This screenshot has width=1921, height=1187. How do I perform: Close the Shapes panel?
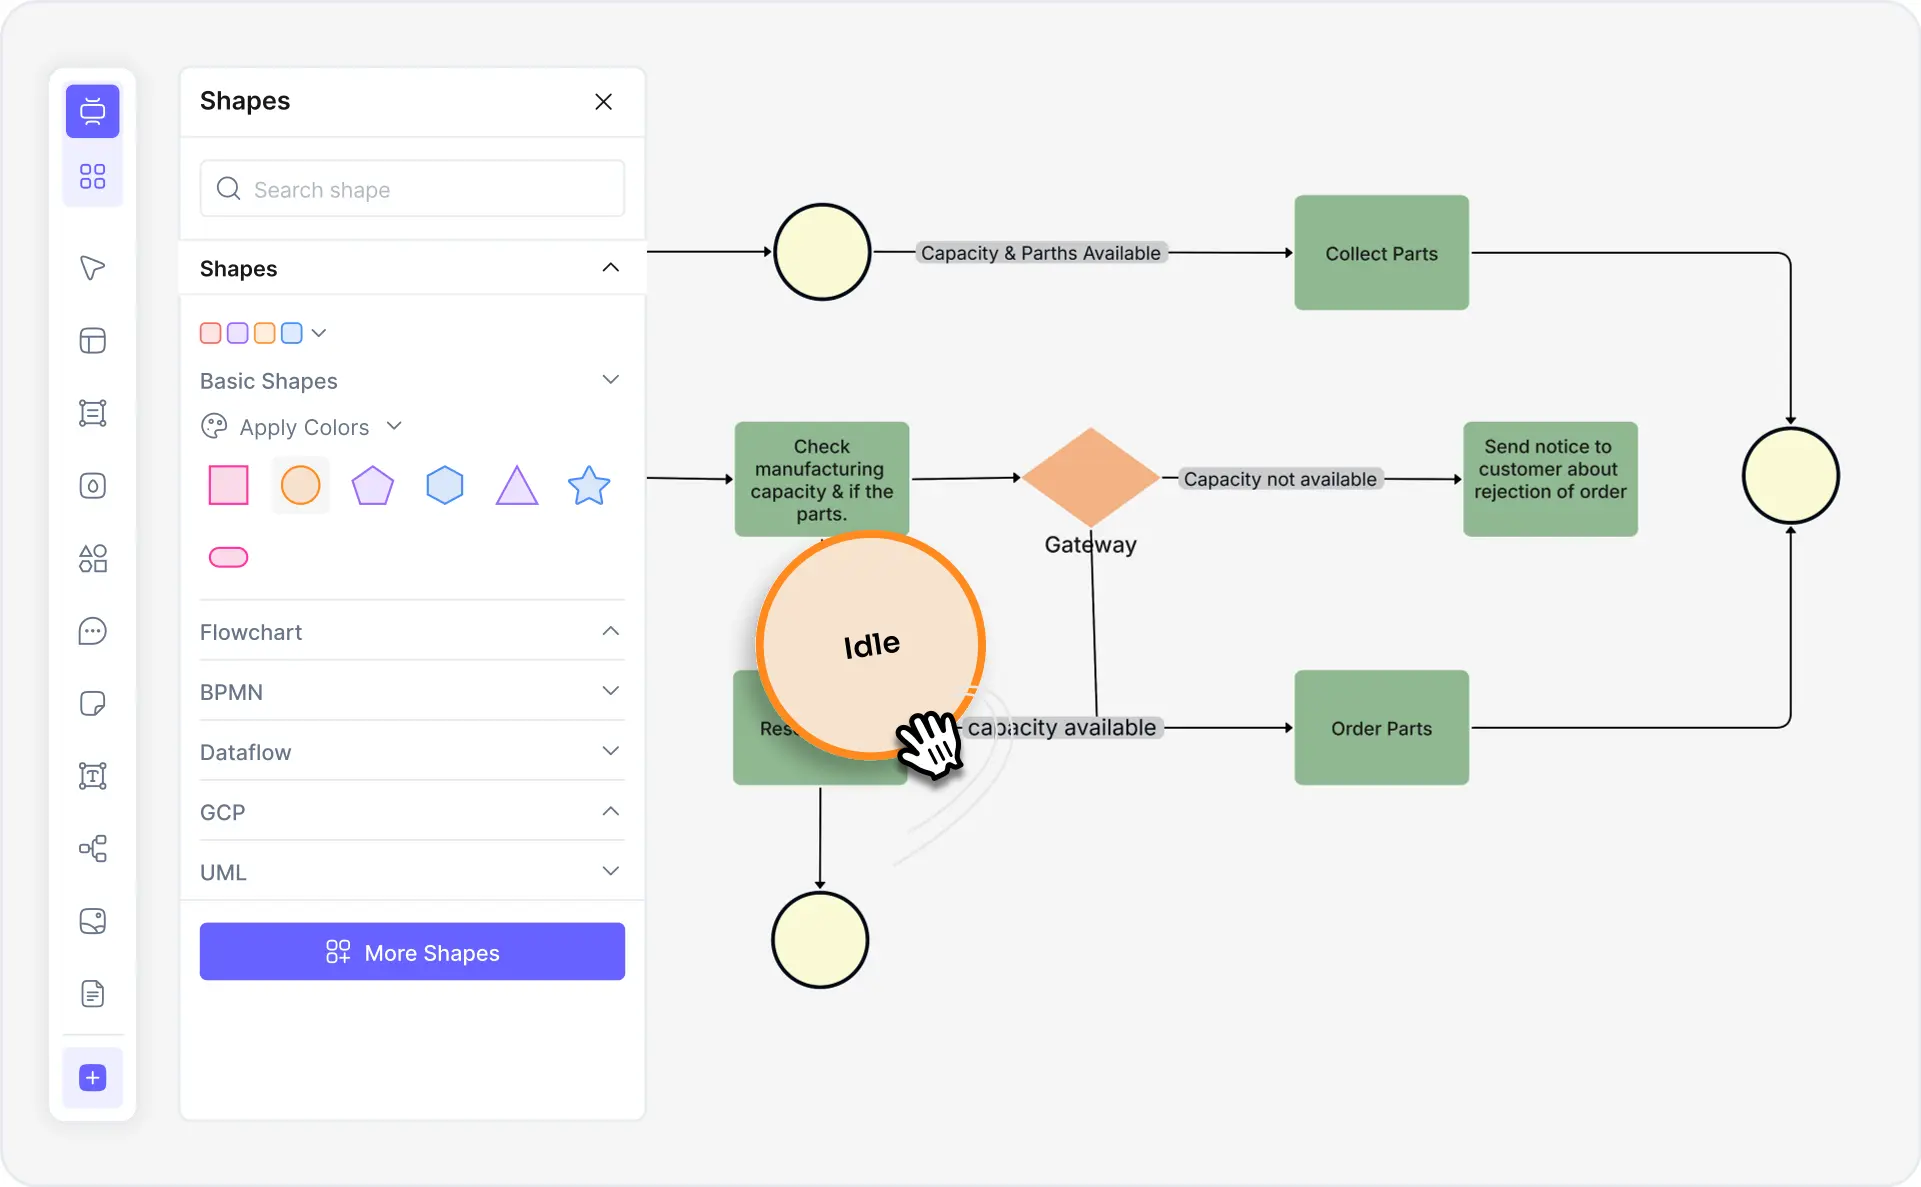pos(603,101)
